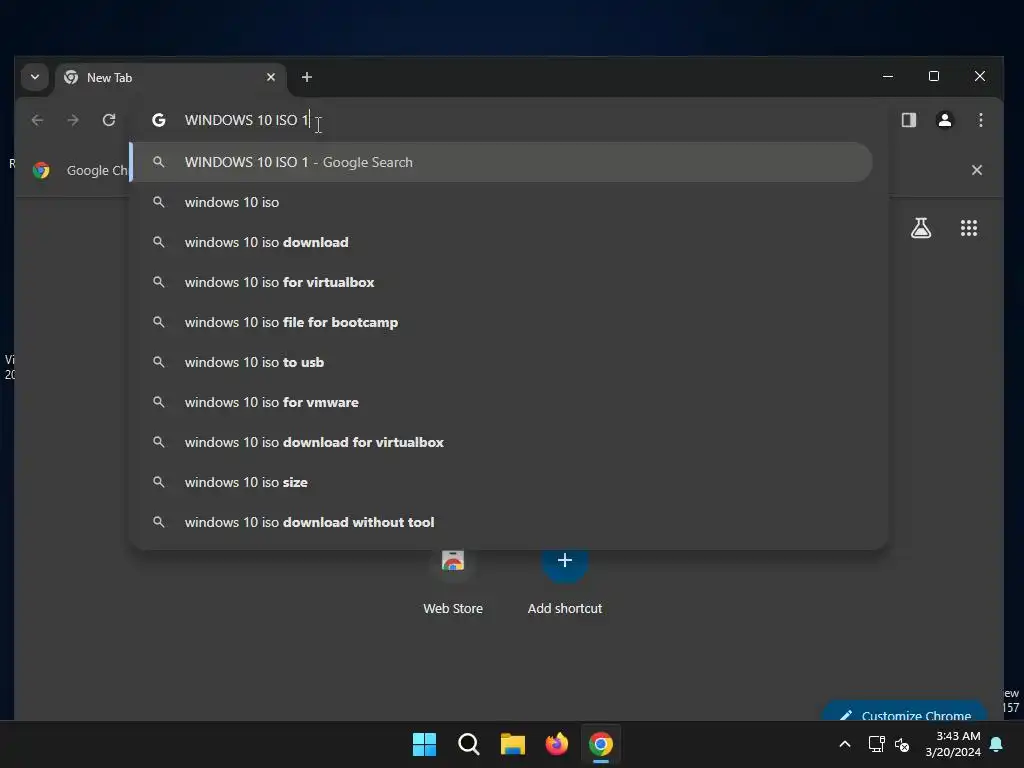Open the side panel icon

pyautogui.click(x=908, y=120)
